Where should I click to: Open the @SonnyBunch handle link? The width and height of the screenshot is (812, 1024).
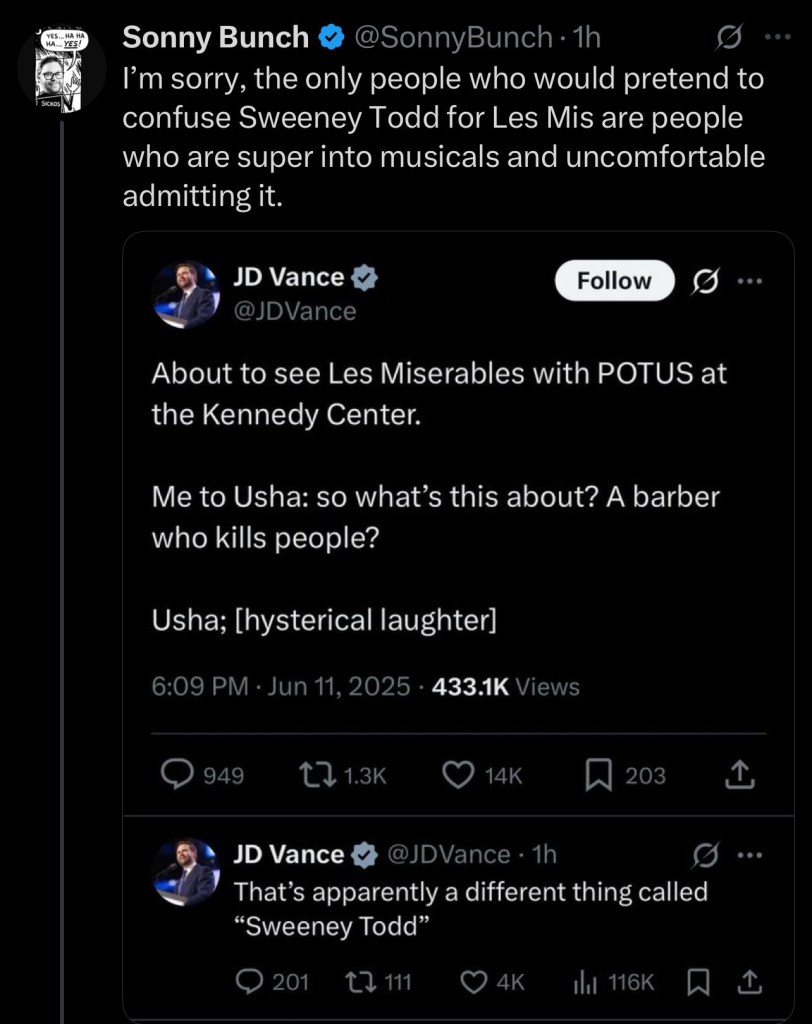pyautogui.click(x=453, y=38)
